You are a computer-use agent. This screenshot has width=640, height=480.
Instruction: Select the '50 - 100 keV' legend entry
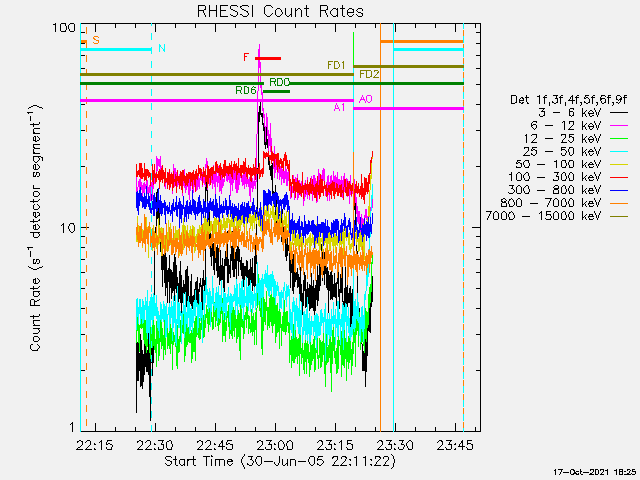click(x=572, y=164)
